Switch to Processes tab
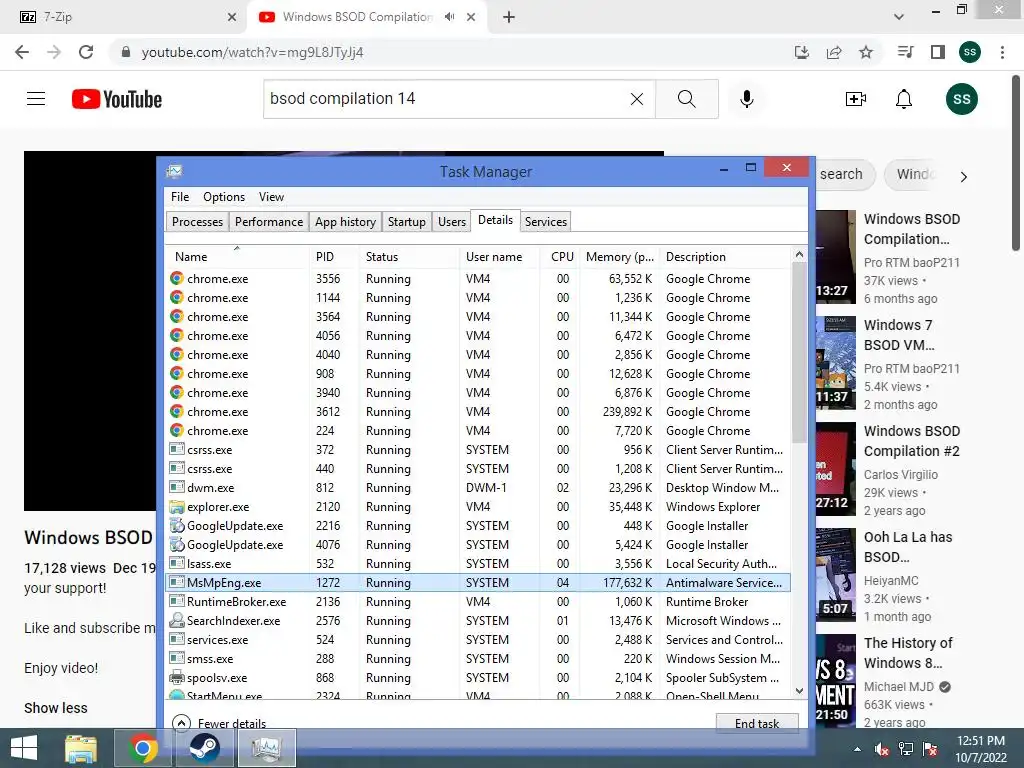This screenshot has width=1024, height=768. pyautogui.click(x=197, y=222)
